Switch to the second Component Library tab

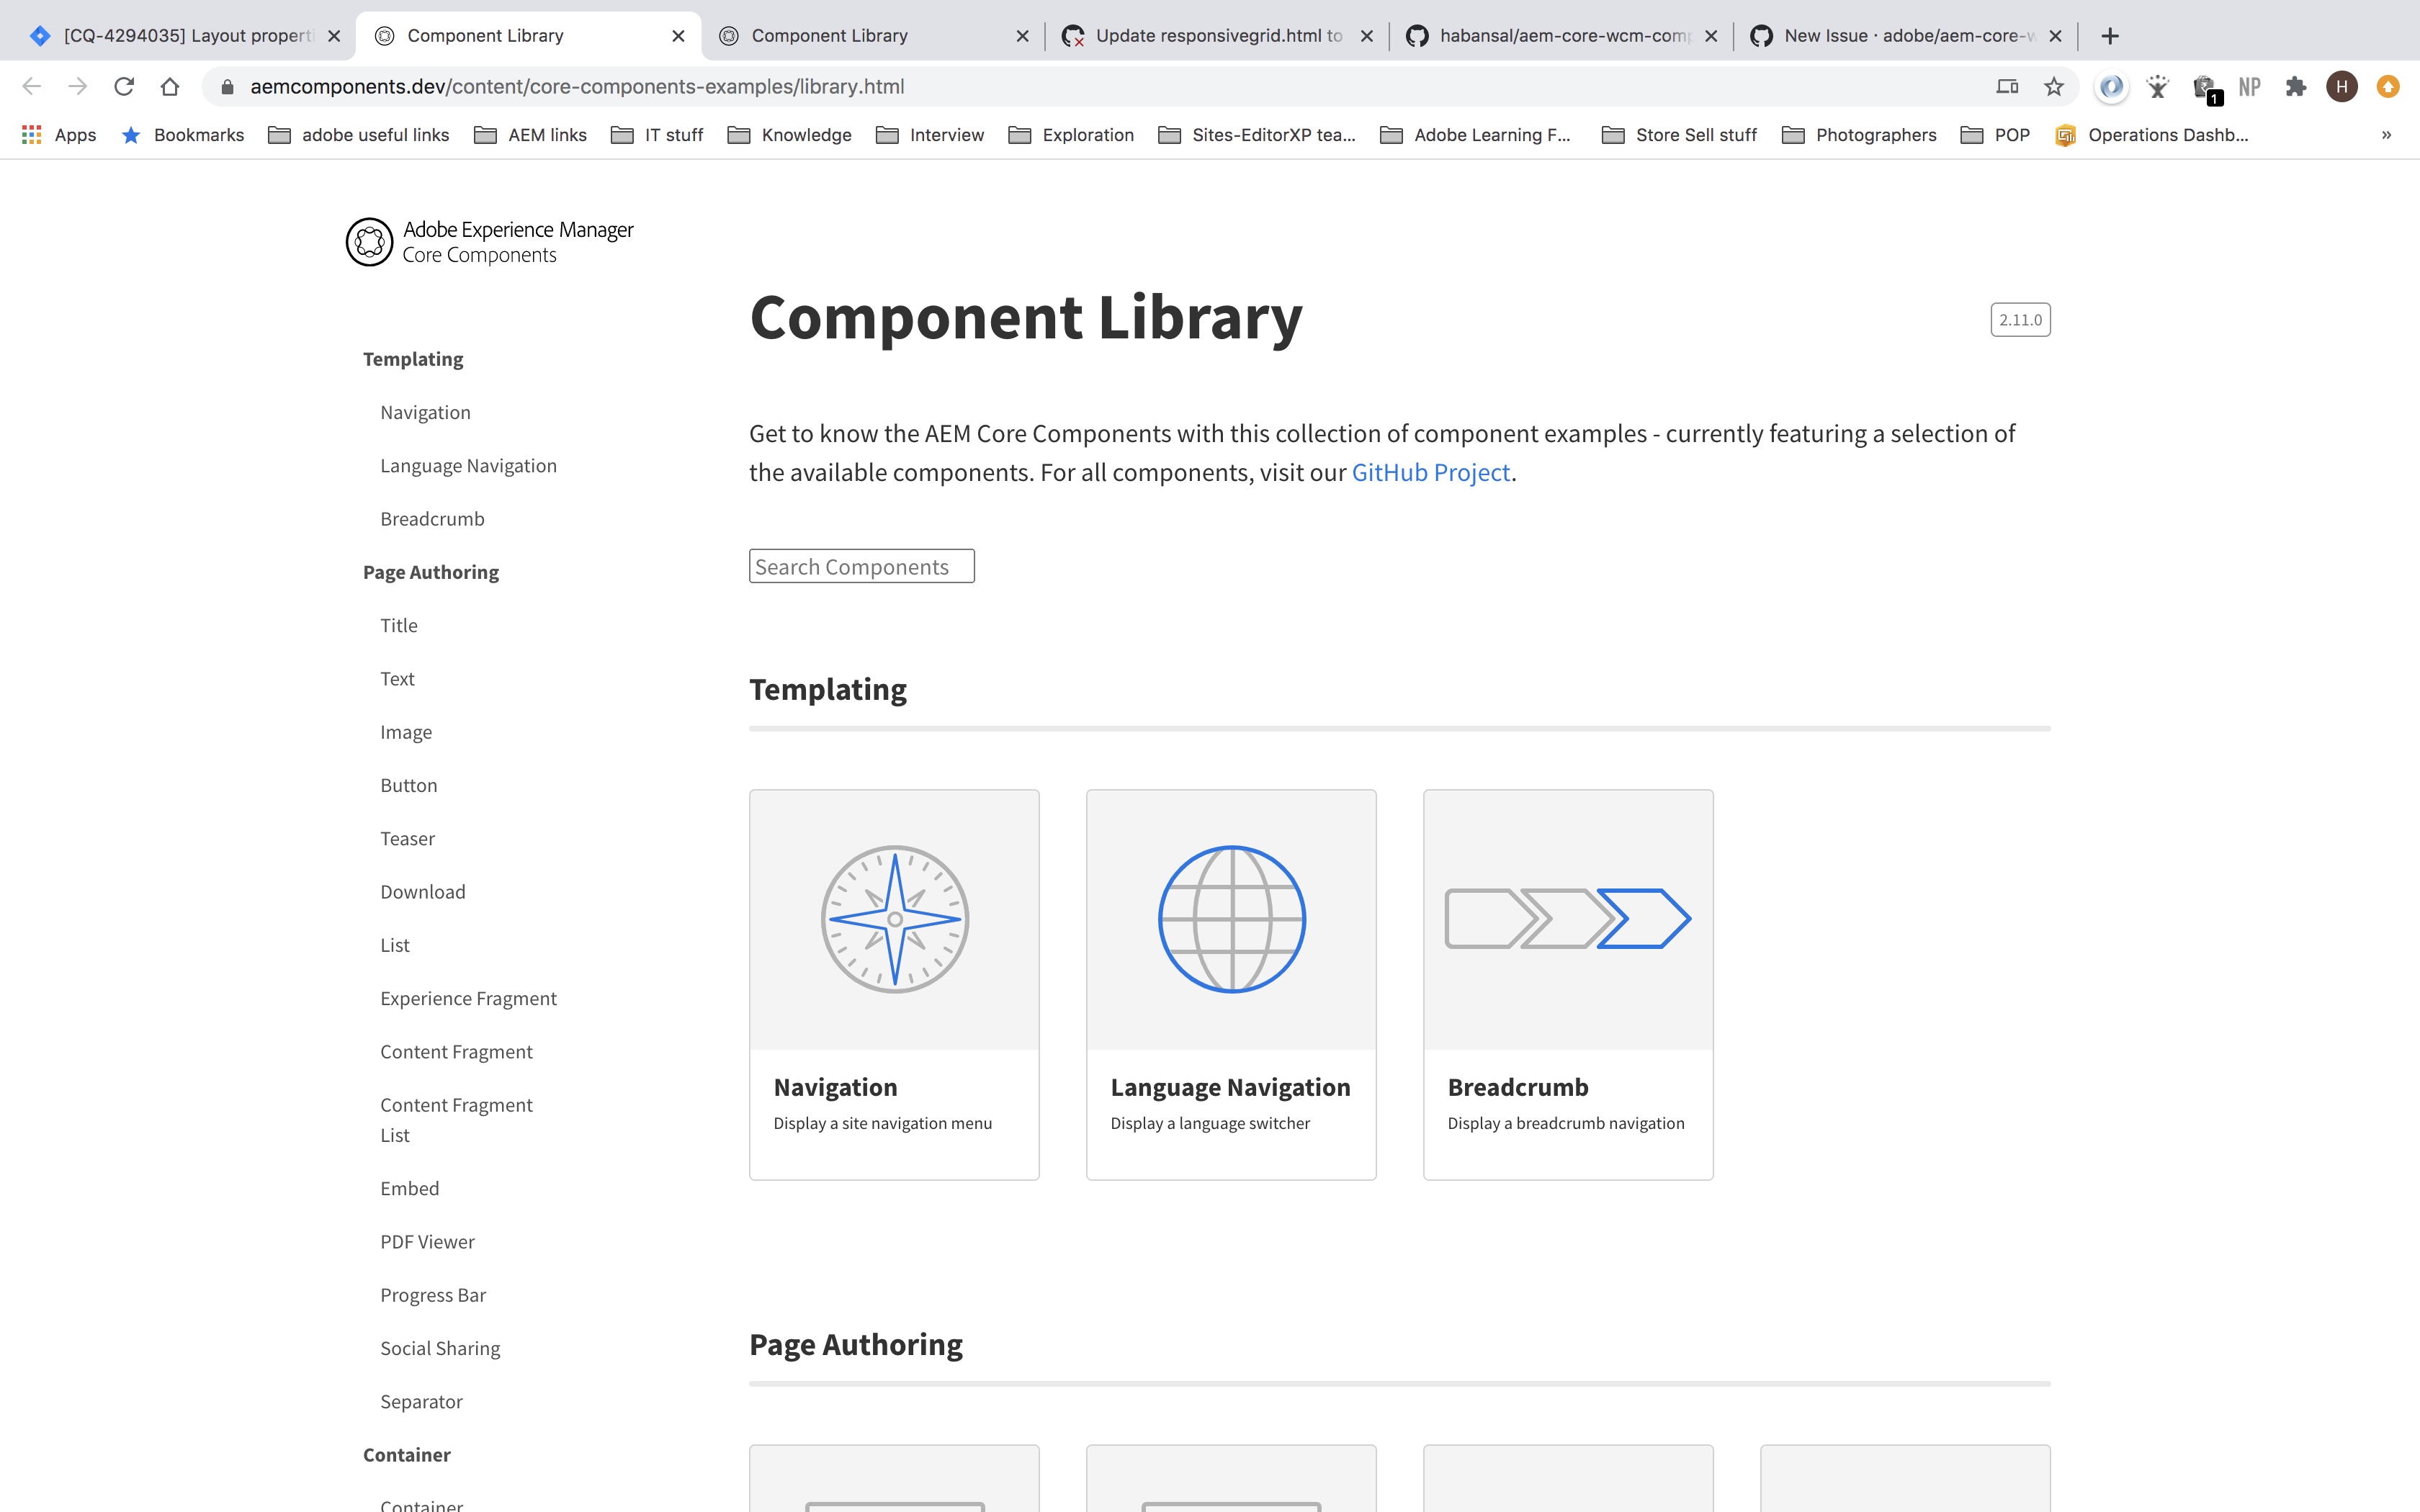828,35
